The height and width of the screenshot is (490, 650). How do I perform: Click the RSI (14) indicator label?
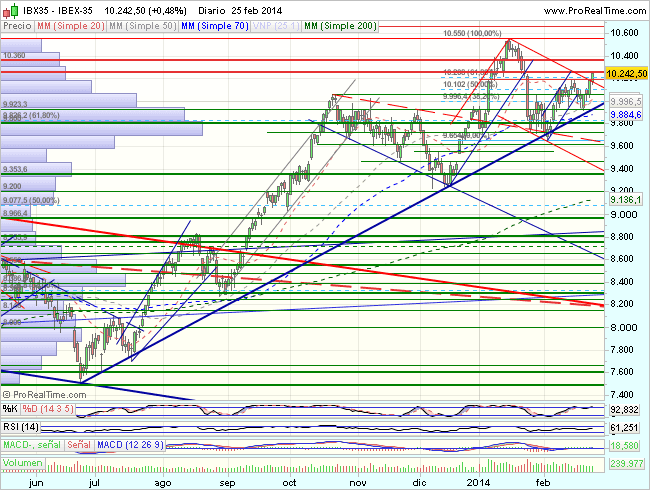21,427
